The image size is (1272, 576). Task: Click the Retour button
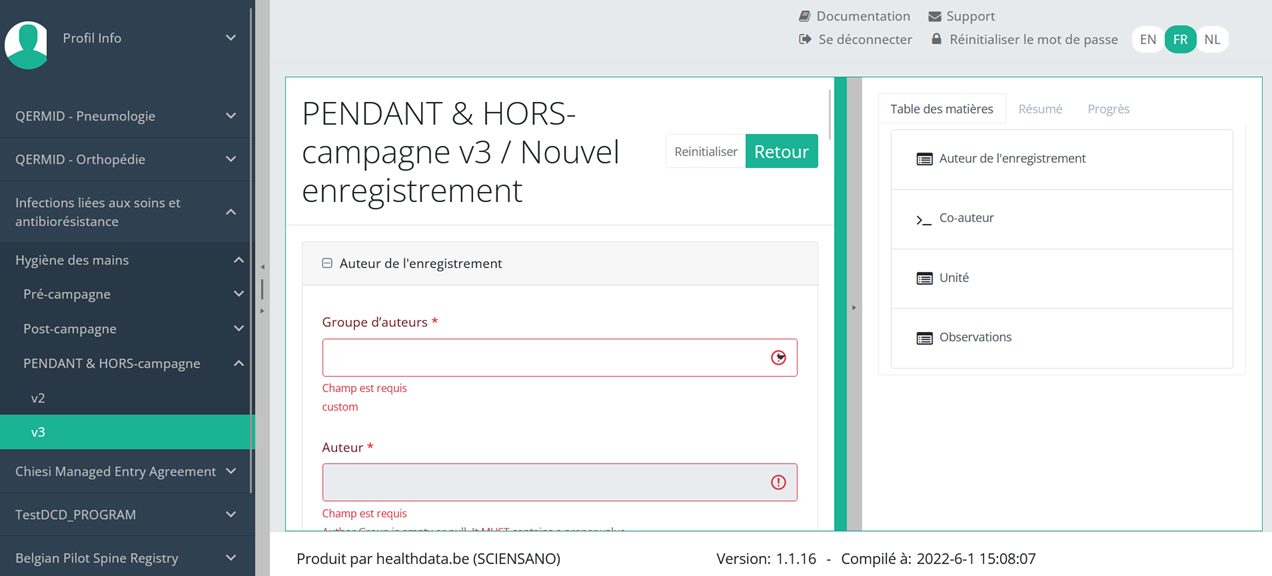(781, 152)
